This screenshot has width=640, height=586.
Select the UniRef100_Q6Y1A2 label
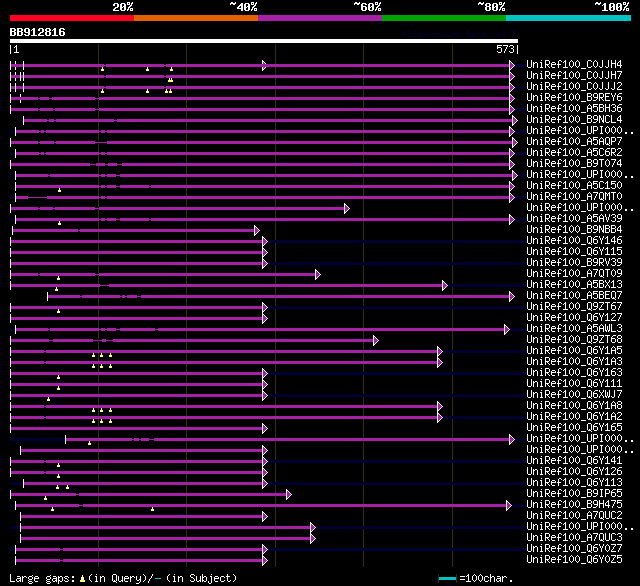(x=574, y=417)
